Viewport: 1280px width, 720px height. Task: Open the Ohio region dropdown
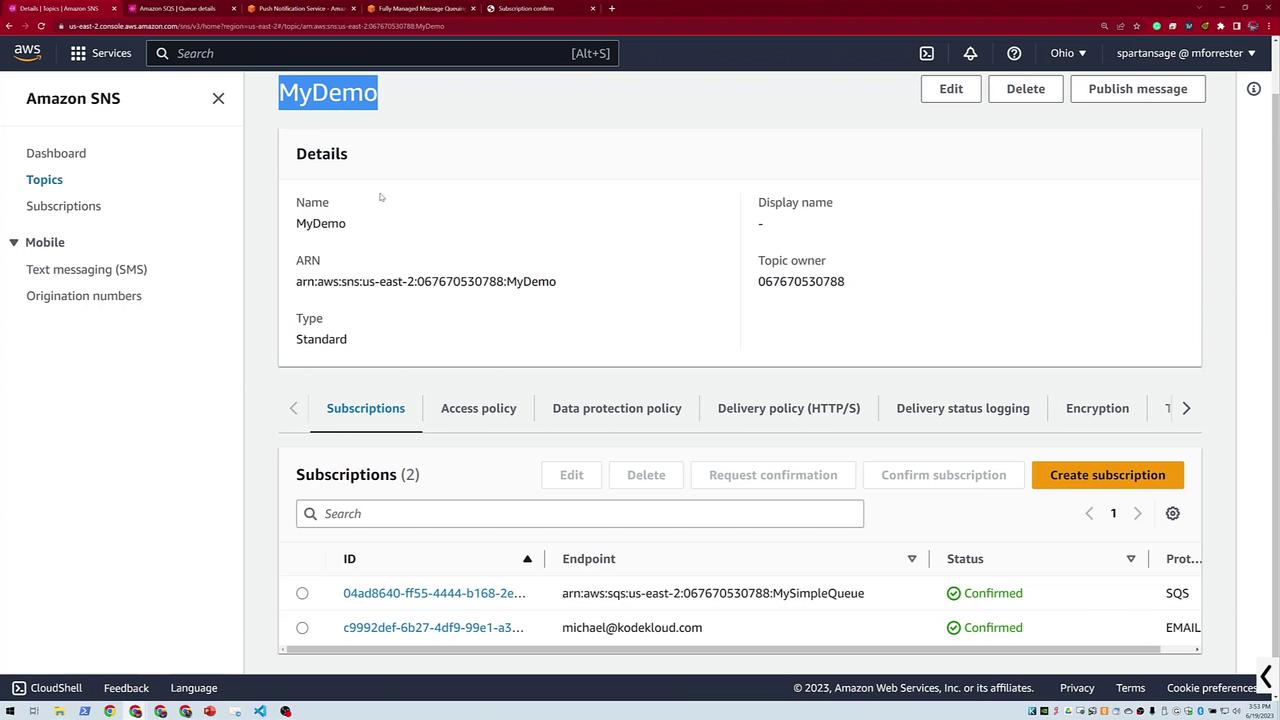(x=1068, y=53)
